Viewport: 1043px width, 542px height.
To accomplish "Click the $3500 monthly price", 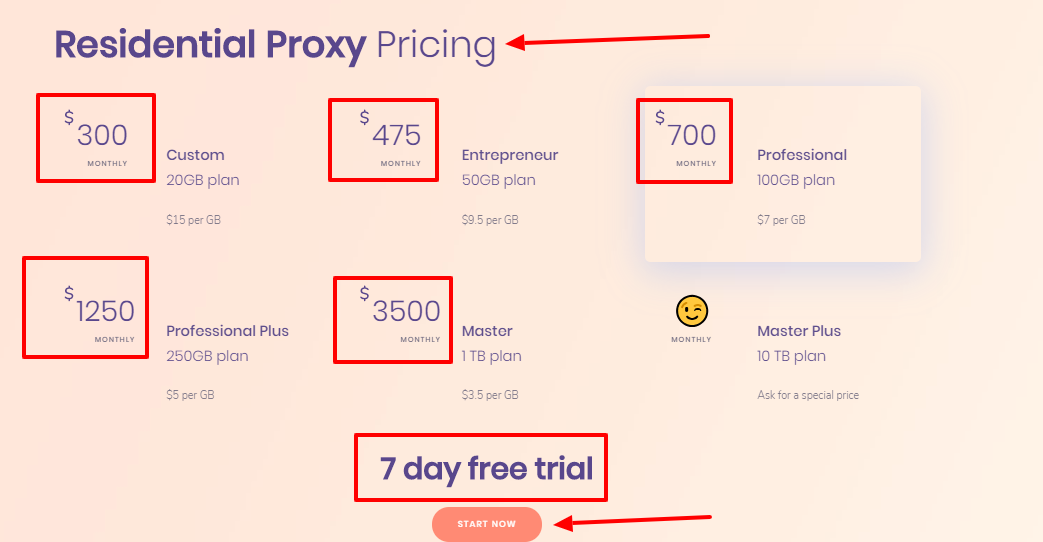I will pos(405,311).
